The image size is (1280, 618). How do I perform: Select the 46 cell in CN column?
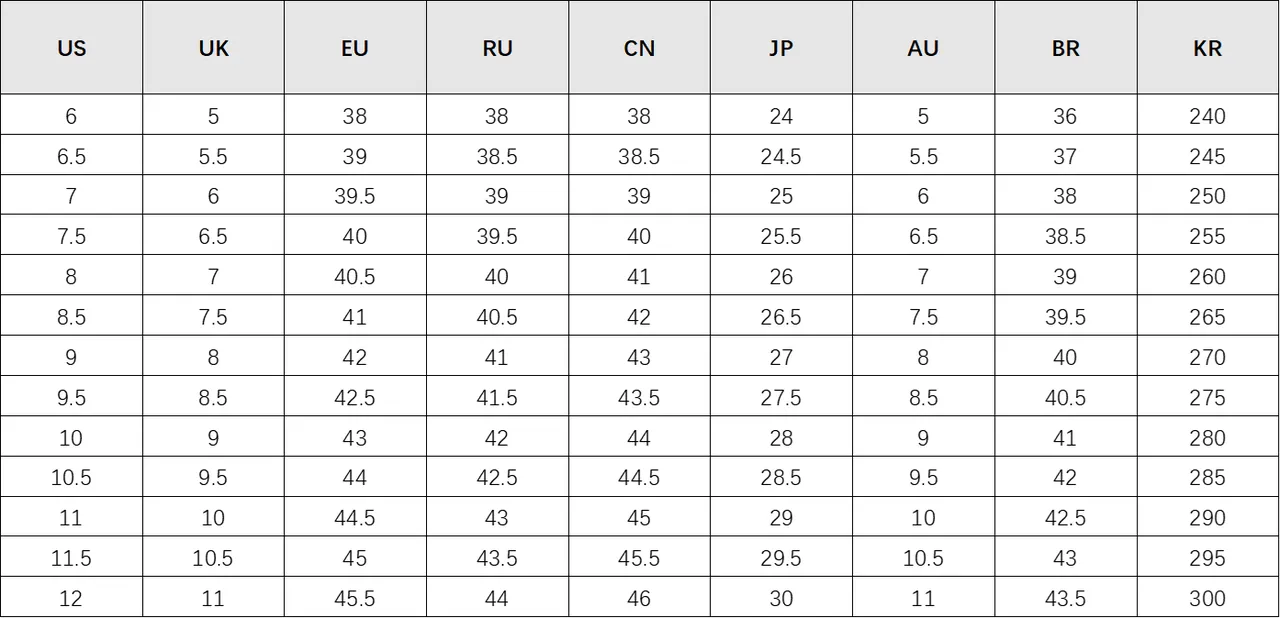[x=639, y=598]
